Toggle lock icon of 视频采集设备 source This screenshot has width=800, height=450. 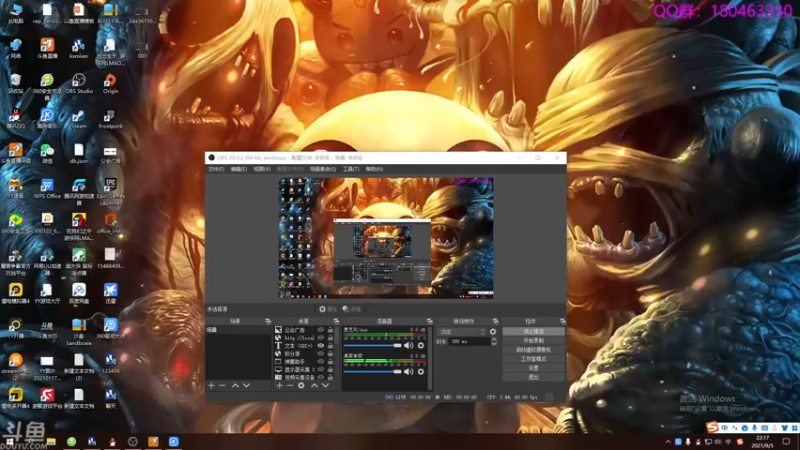click(x=331, y=377)
